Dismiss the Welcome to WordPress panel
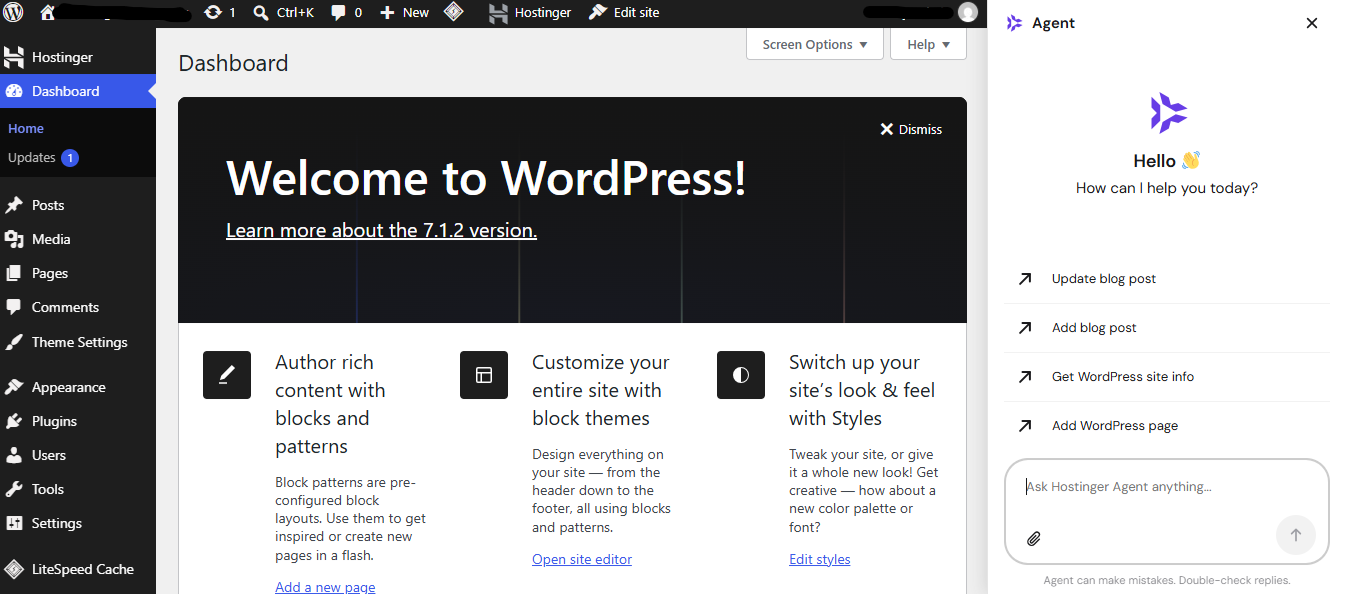 click(911, 129)
